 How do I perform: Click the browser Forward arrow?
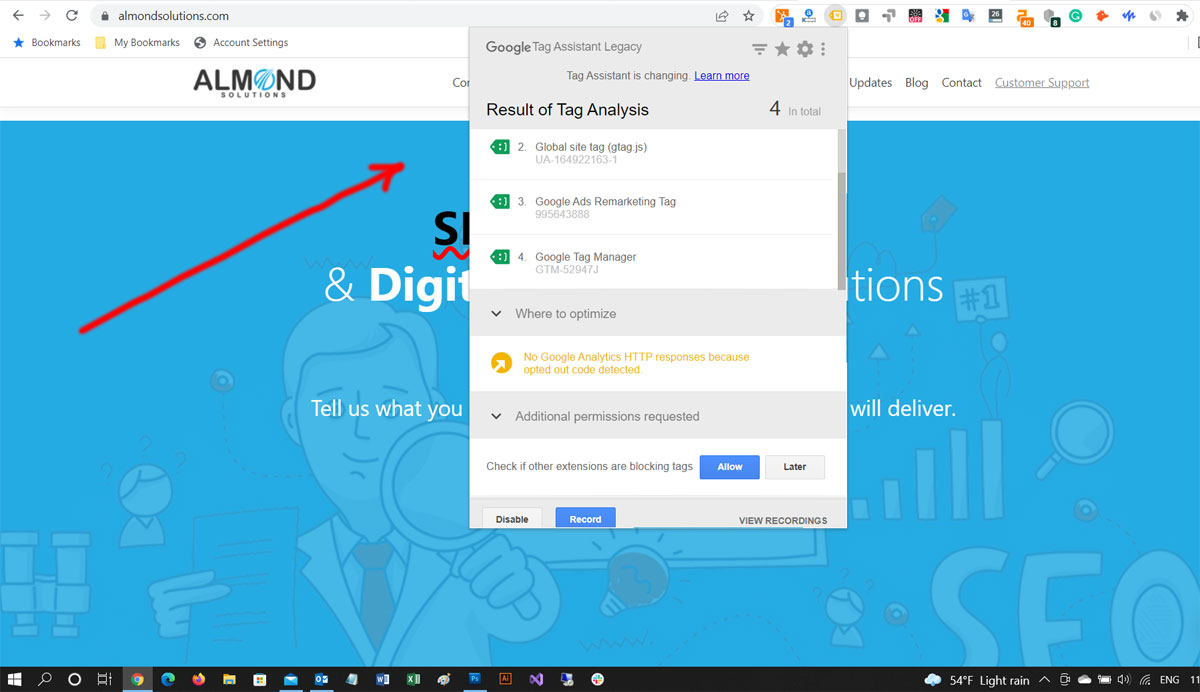(45, 16)
